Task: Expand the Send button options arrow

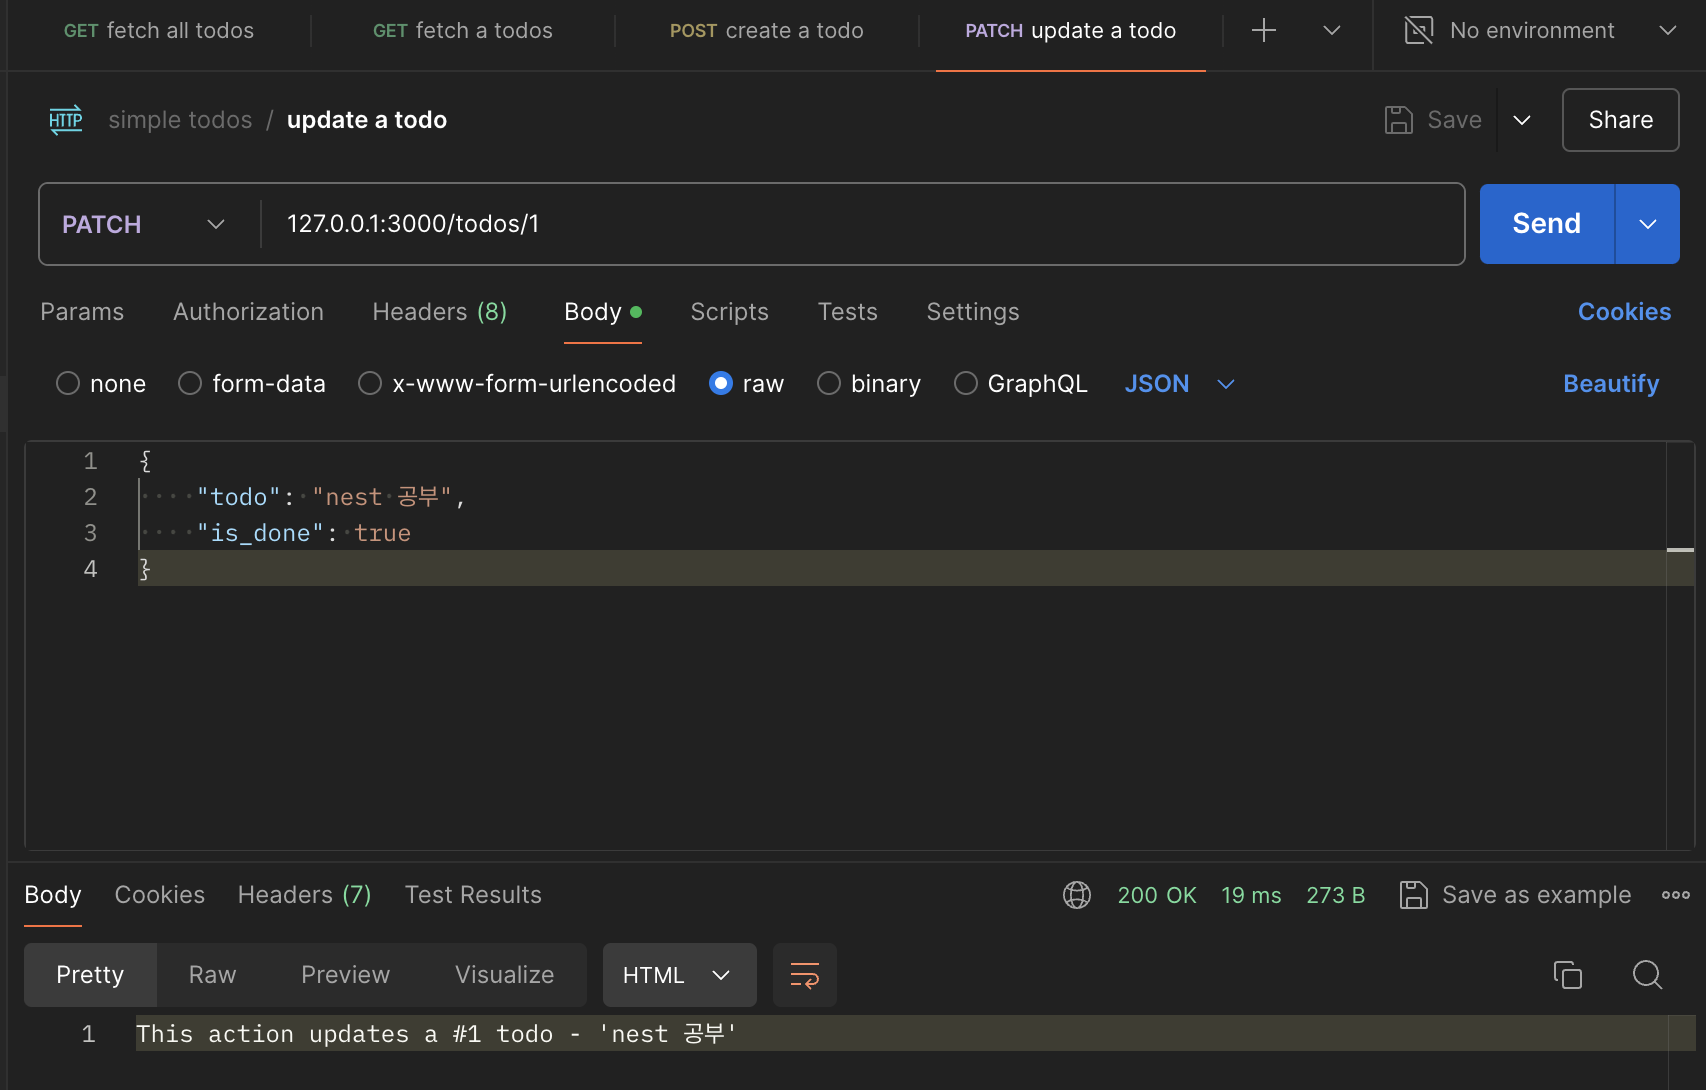Action: [x=1648, y=224]
